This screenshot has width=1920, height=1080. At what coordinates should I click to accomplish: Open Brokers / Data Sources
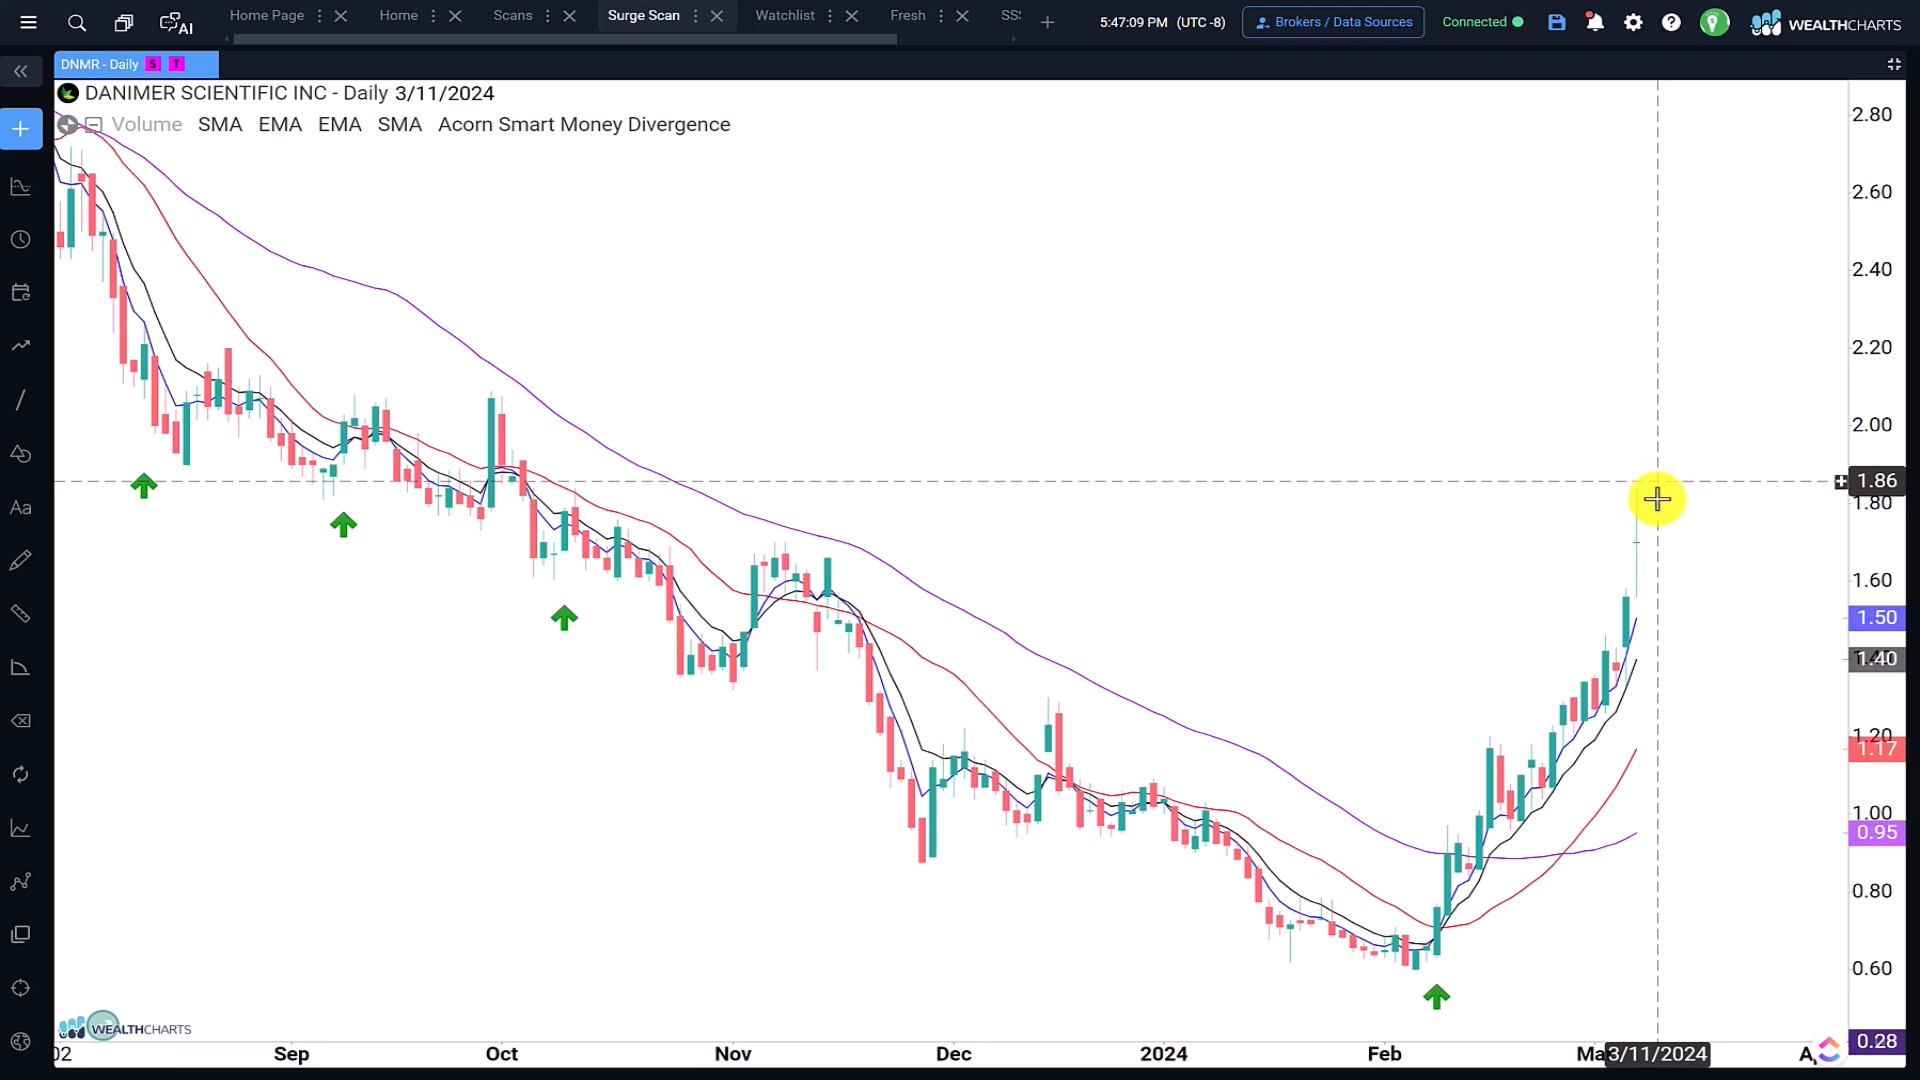click(1333, 22)
